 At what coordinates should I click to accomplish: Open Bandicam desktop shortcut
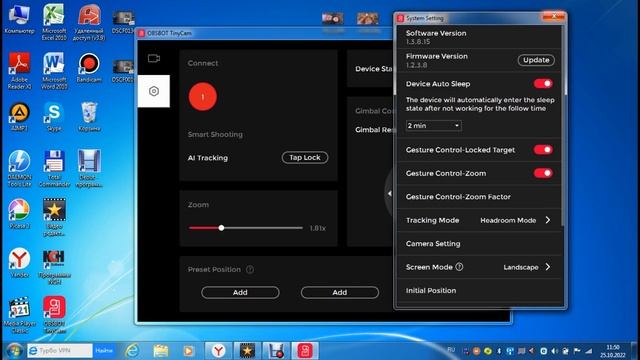coord(89,67)
